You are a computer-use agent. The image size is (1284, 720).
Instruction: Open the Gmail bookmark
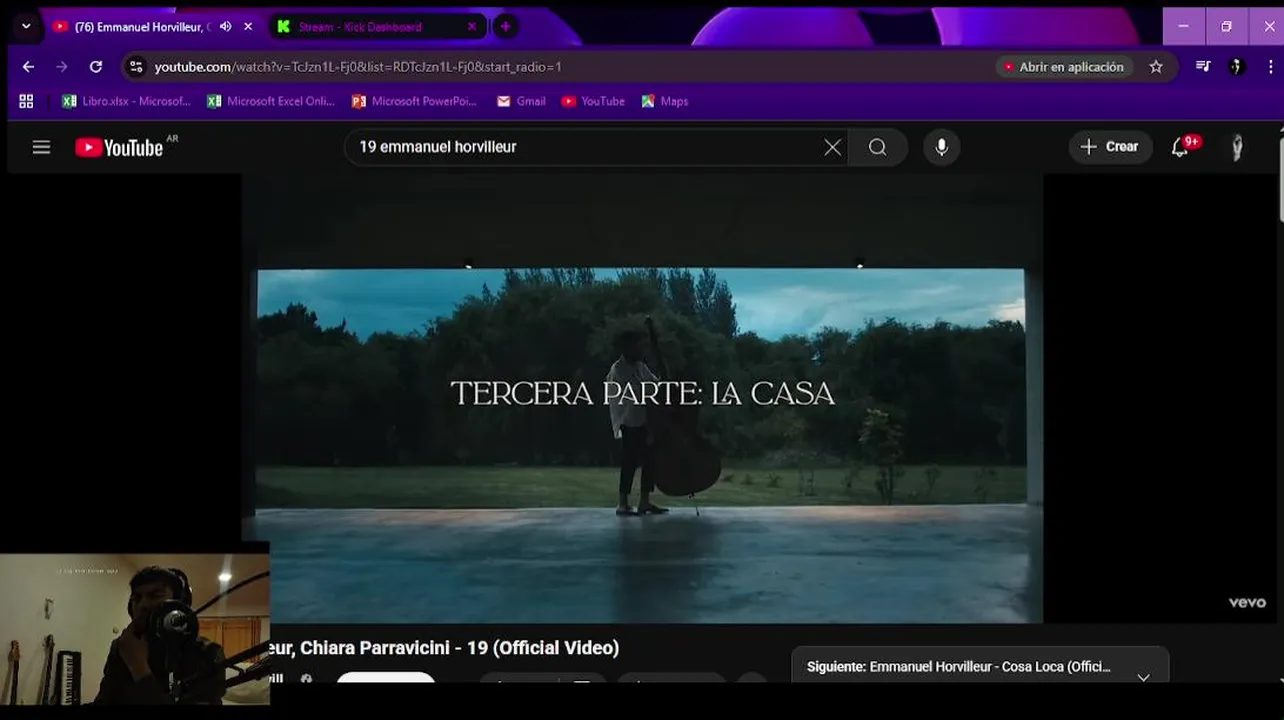[x=521, y=101]
